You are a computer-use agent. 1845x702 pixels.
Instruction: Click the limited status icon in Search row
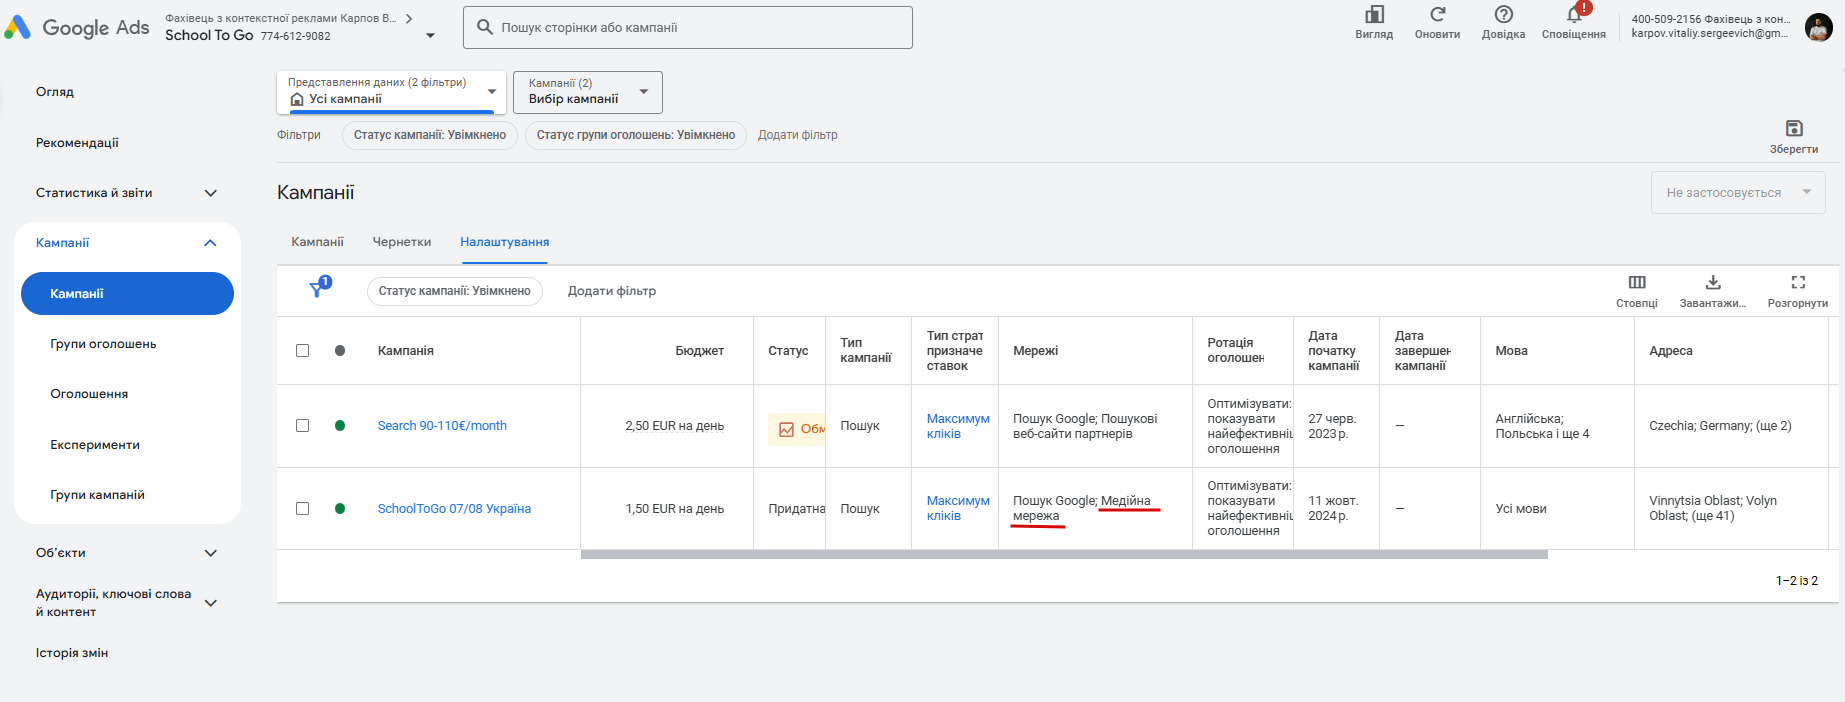[786, 429]
